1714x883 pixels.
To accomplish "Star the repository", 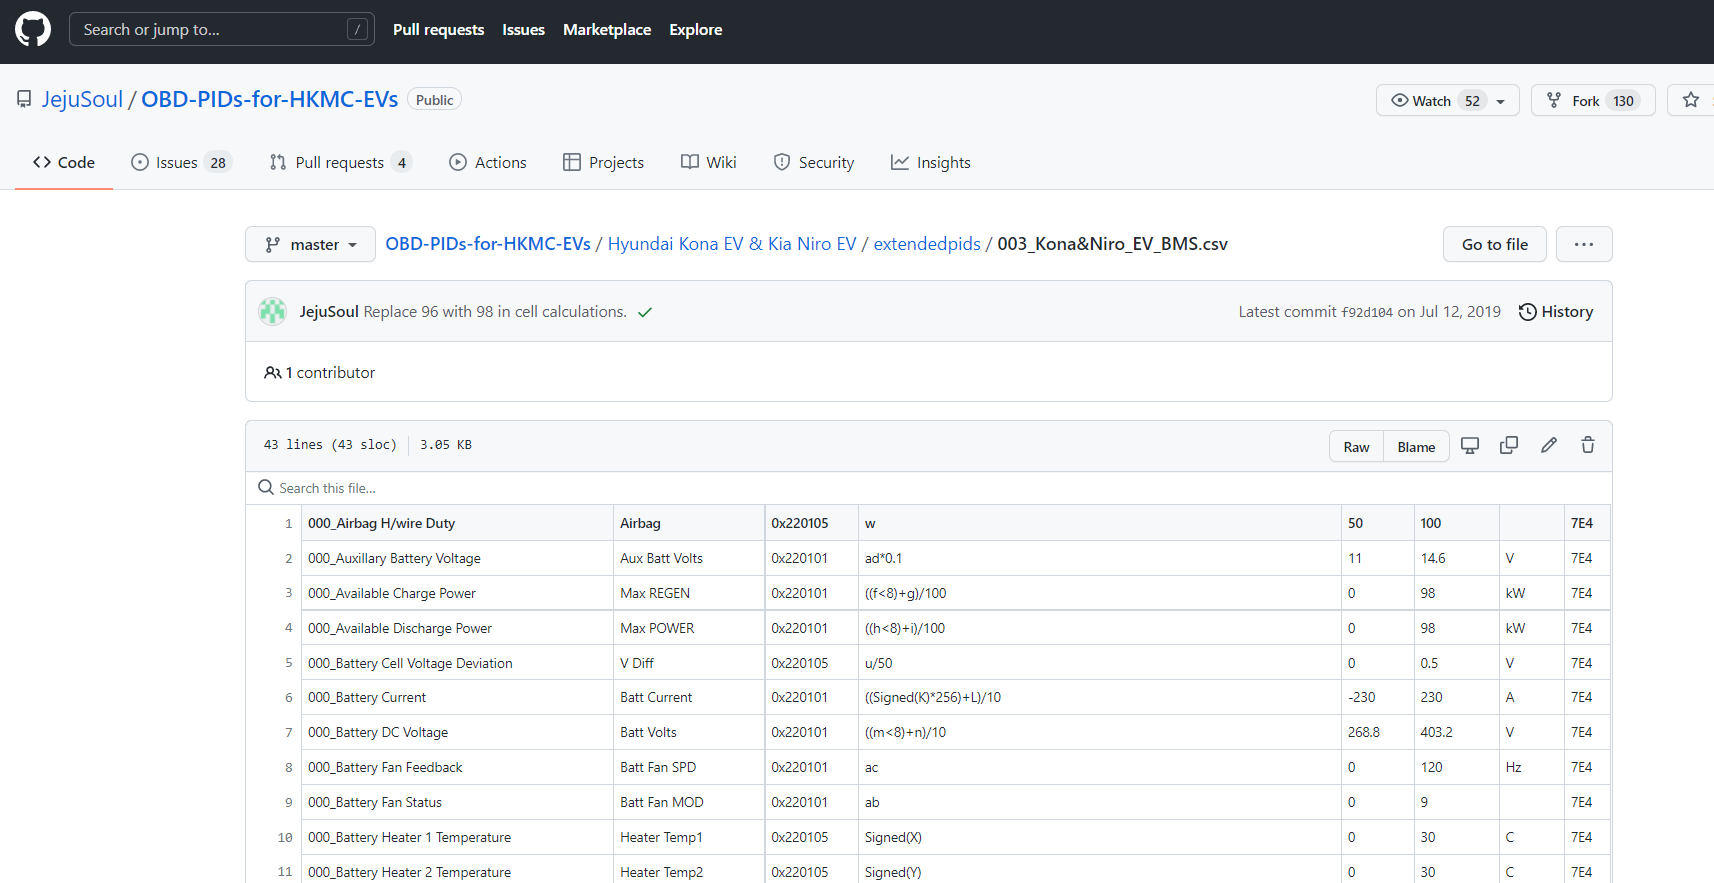I will pyautogui.click(x=1691, y=100).
